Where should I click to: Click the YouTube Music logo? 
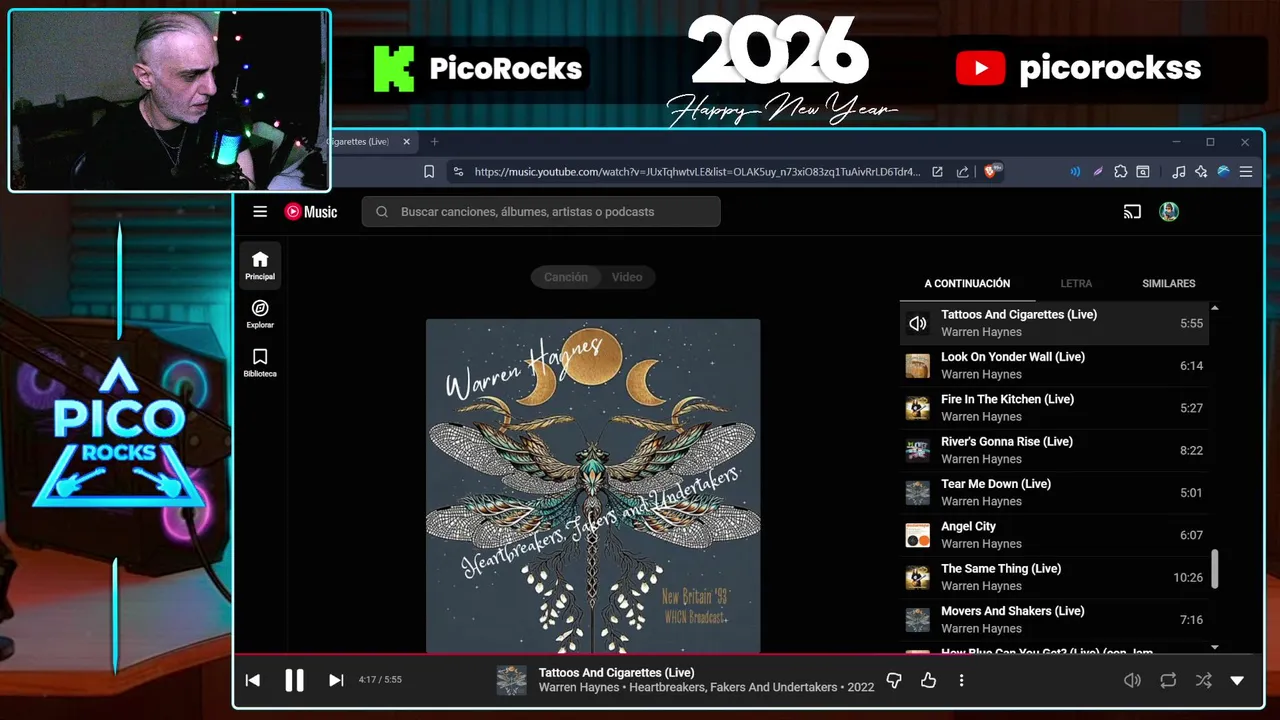(311, 212)
